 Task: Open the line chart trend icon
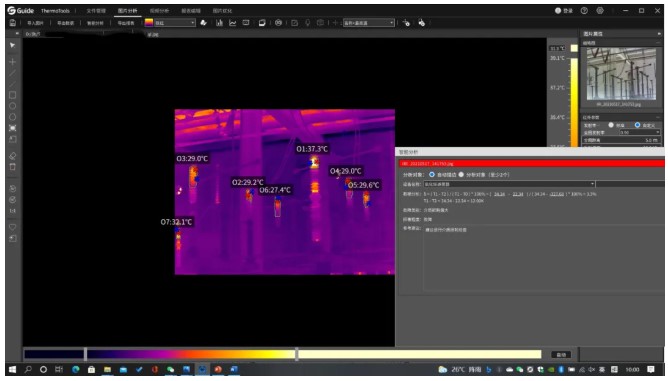pyautogui.click(x=233, y=23)
